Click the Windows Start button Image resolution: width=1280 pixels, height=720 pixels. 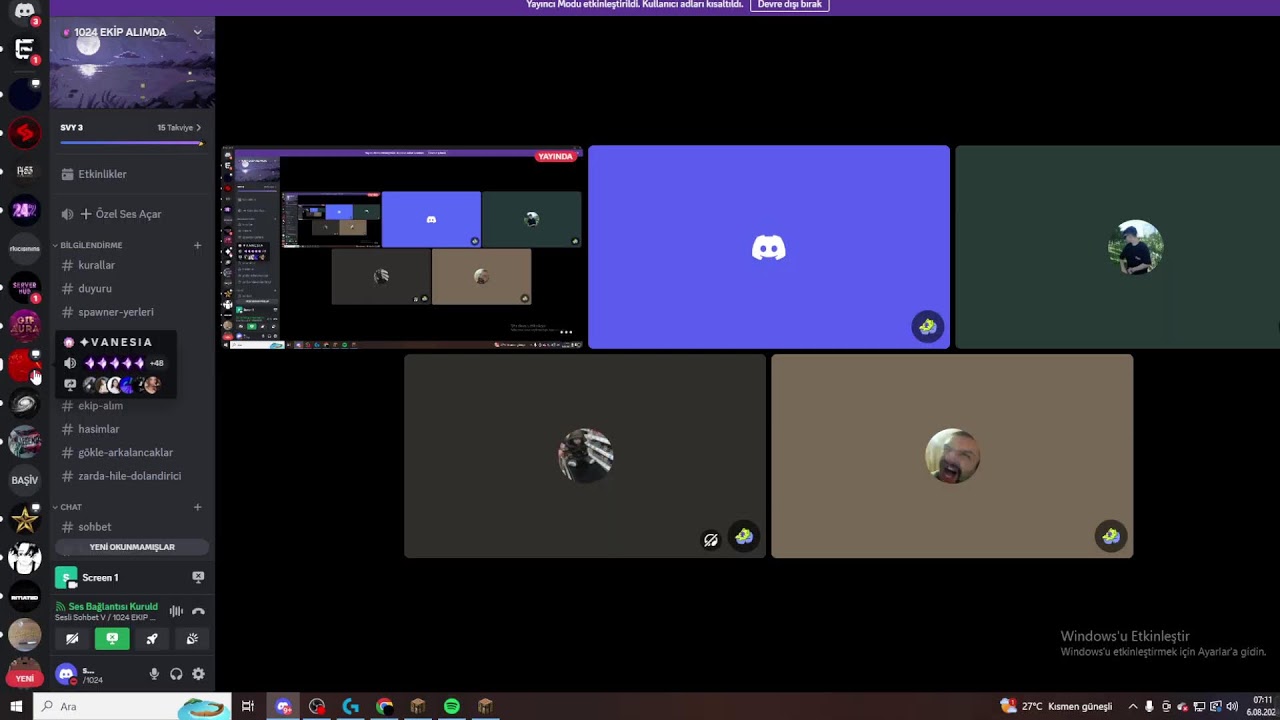[16, 707]
